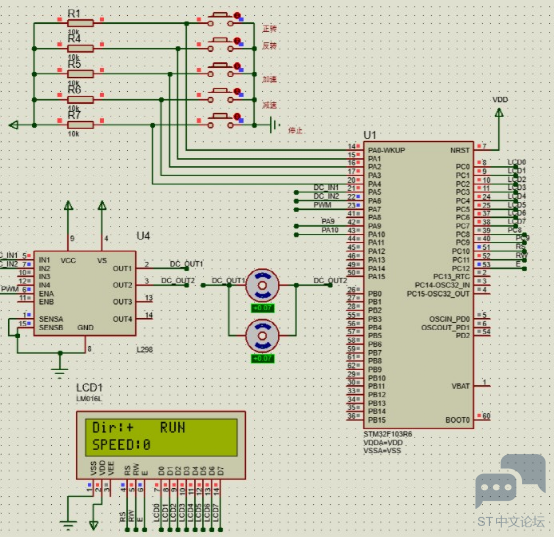Click the push button labeled 减速
Viewport: 554px width, 537px height.
[220, 96]
